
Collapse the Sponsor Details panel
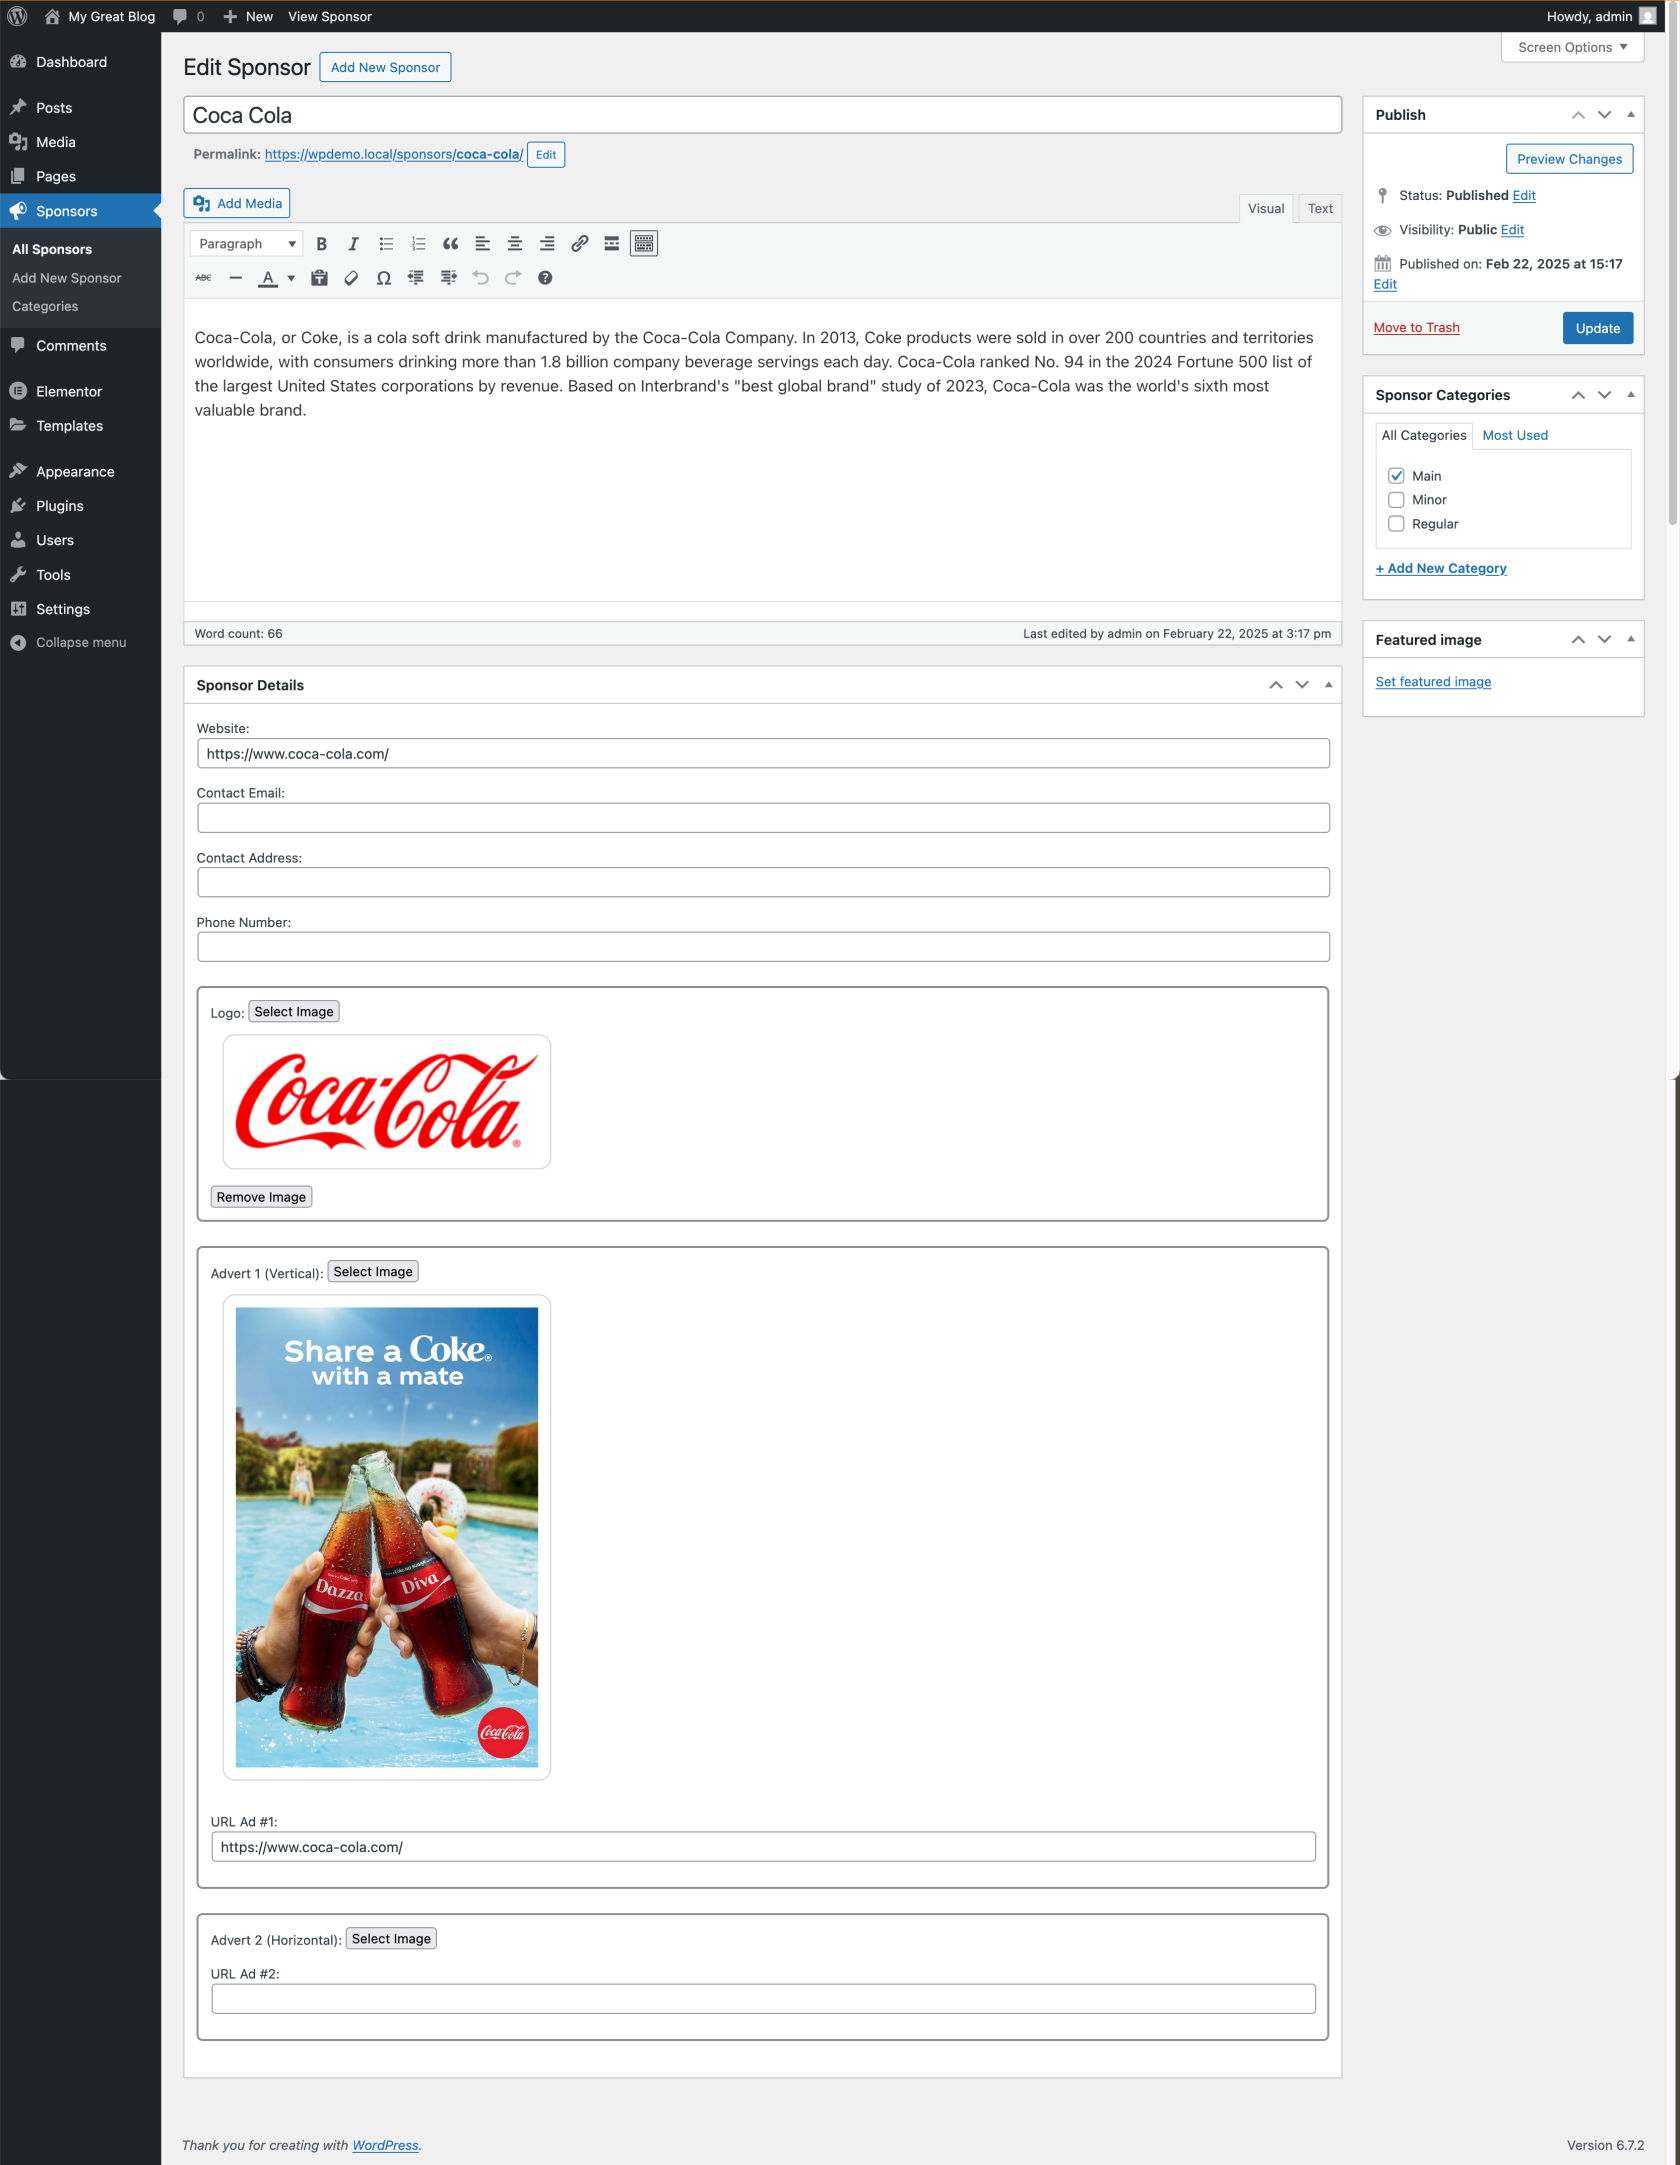1328,685
